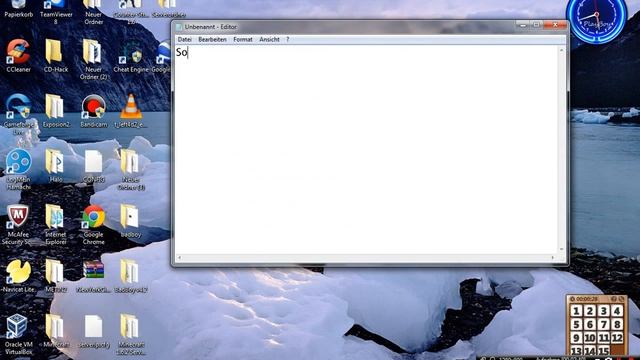Click tile 6 in the number puzzle
Viewport: 640px width, 360px height.
pos(590,324)
